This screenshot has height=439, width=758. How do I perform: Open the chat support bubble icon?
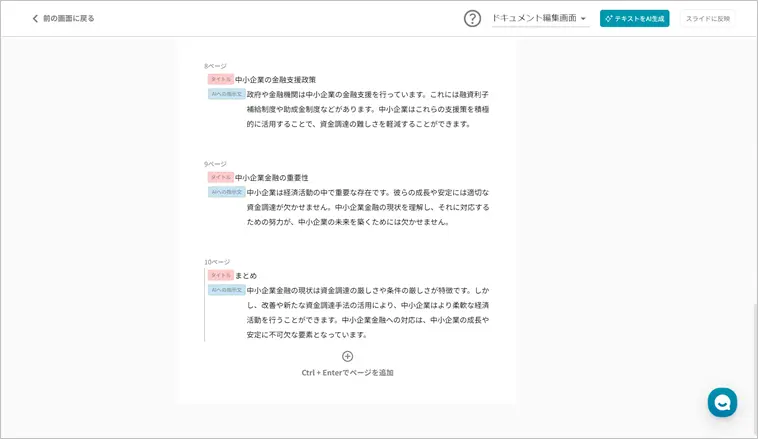click(722, 402)
